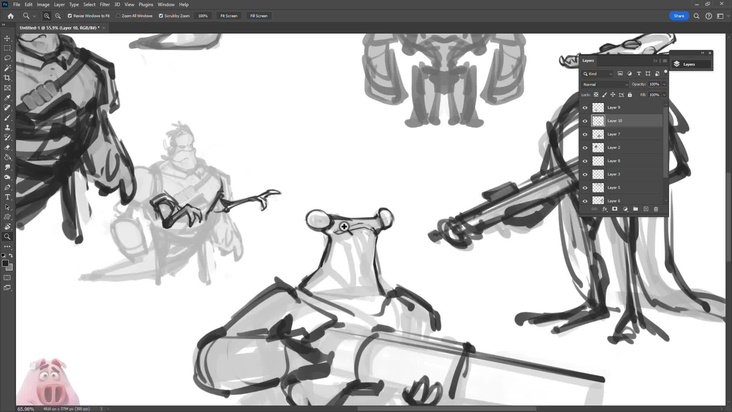Open the Image menu

tap(43, 5)
